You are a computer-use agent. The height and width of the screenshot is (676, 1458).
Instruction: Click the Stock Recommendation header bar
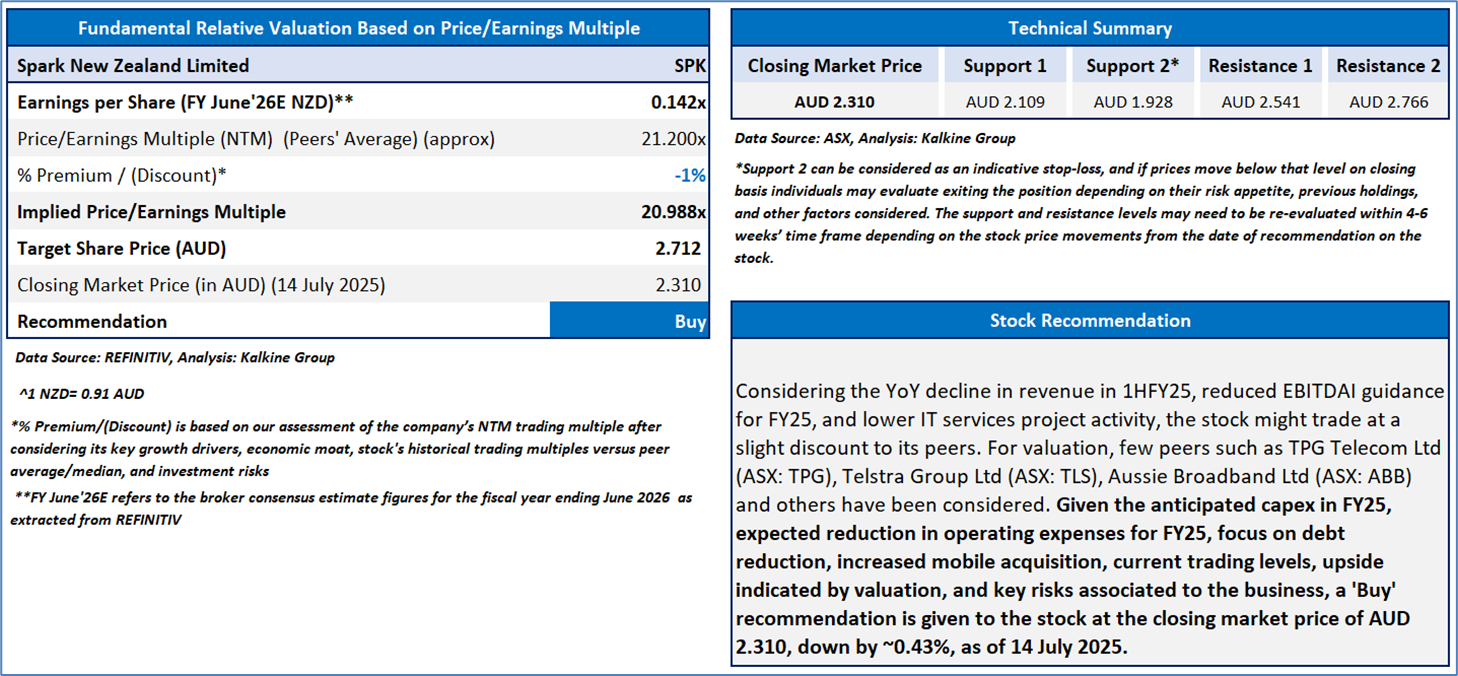coord(1090,320)
